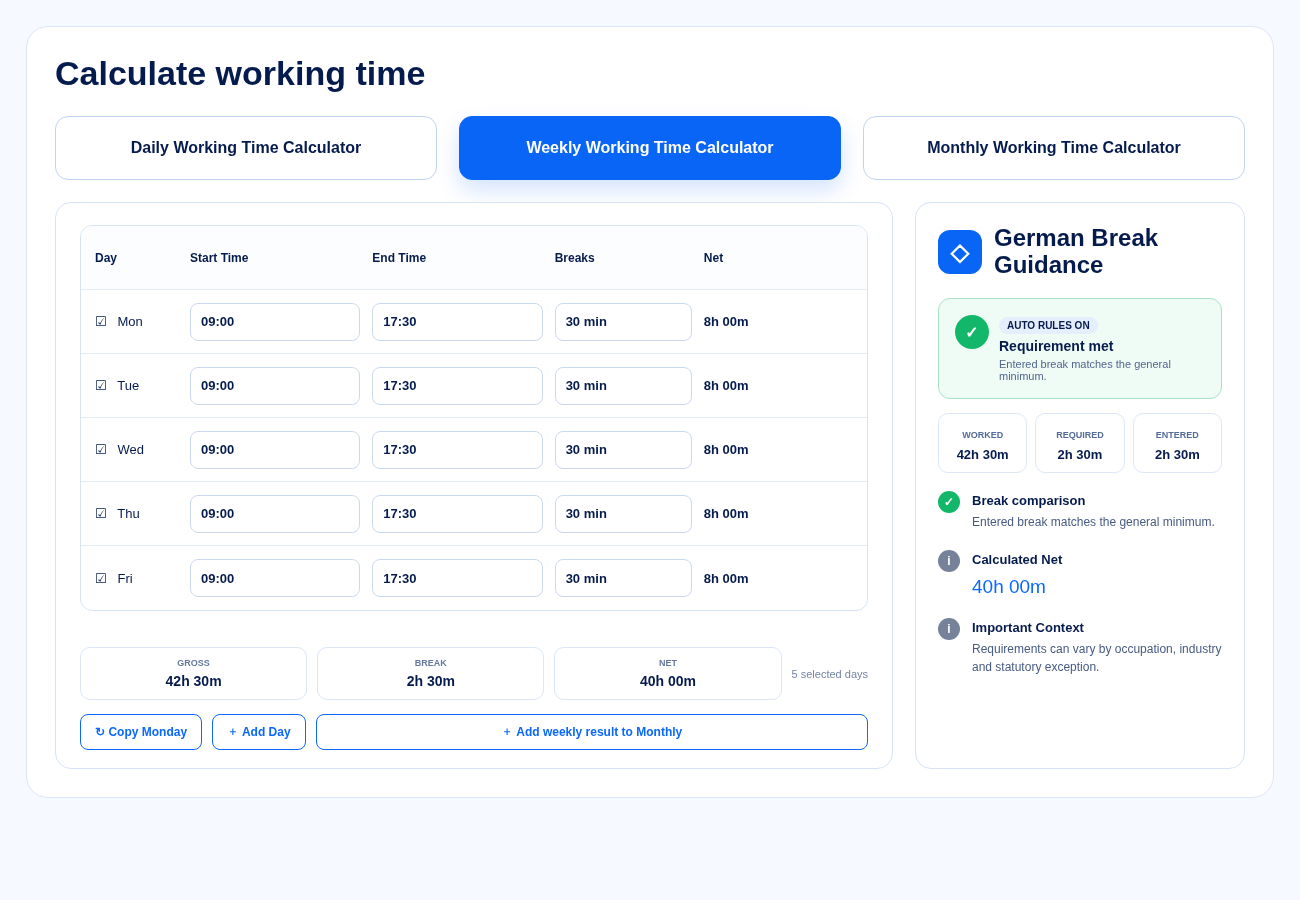Click the '5 selected days' text

click(830, 674)
